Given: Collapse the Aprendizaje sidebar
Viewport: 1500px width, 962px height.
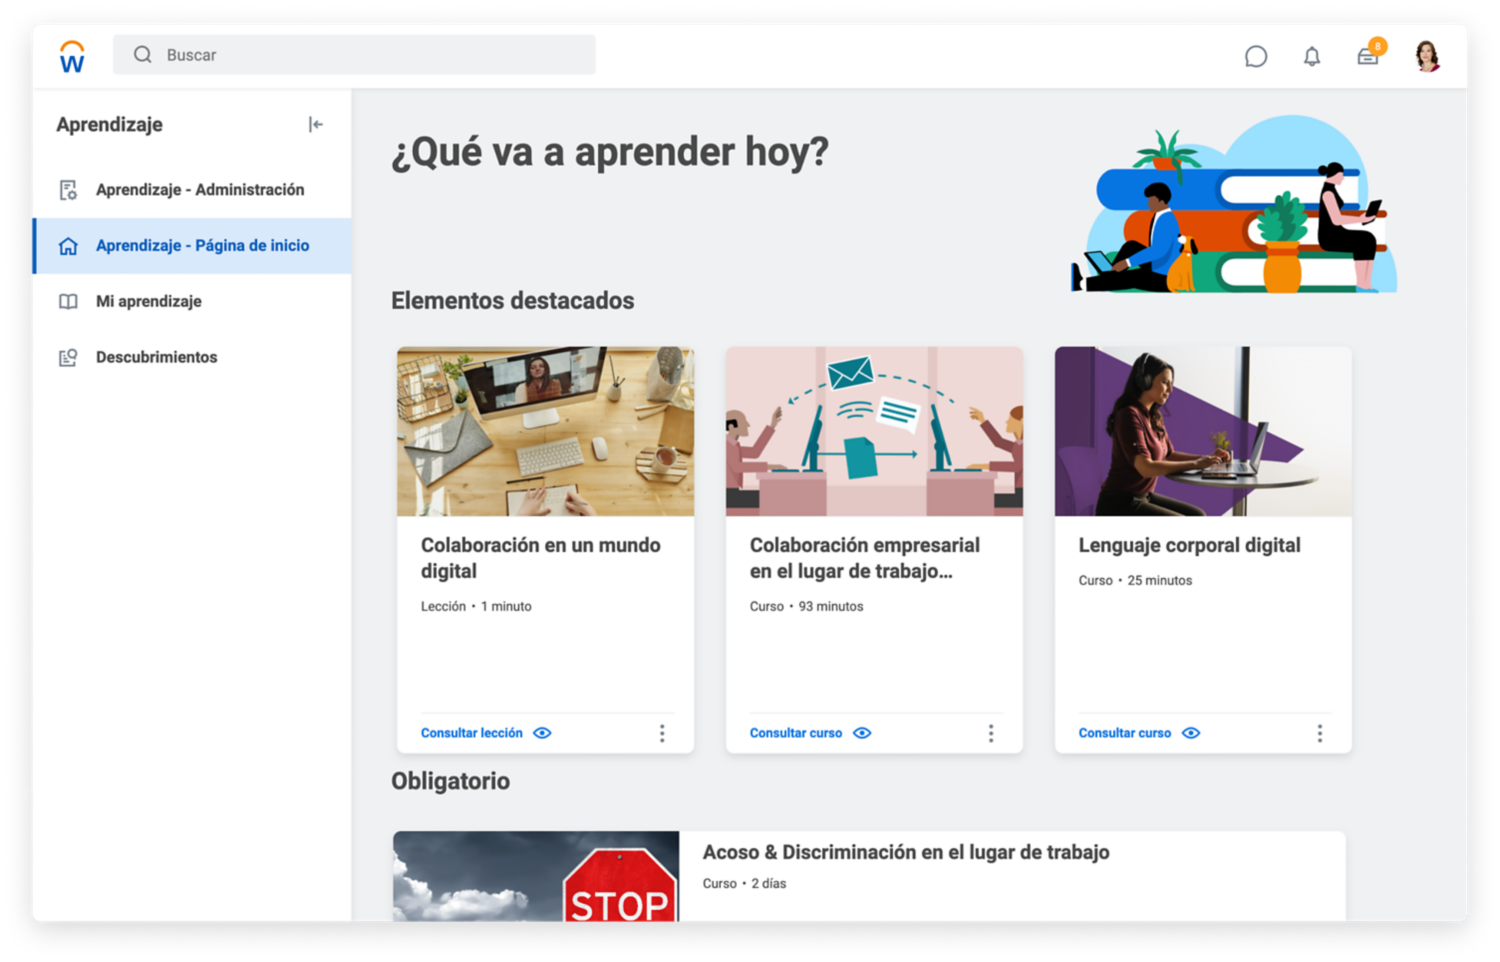Looking at the screenshot, I should pyautogui.click(x=316, y=124).
